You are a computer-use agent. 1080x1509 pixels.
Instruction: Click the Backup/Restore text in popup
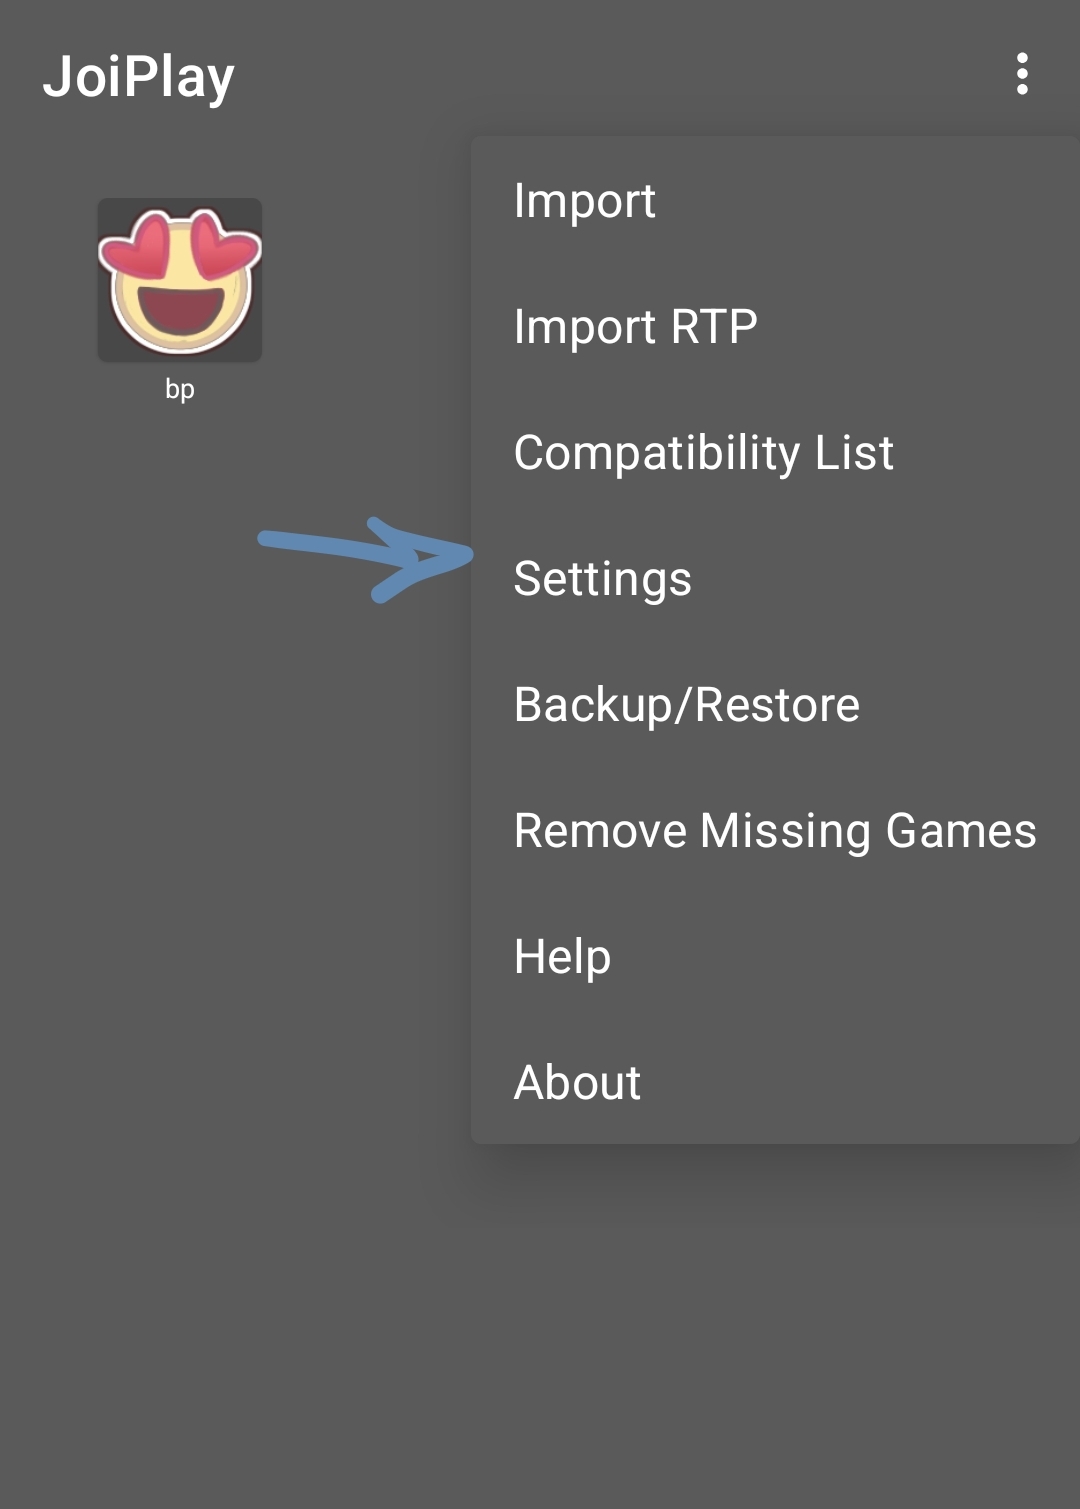click(x=686, y=705)
